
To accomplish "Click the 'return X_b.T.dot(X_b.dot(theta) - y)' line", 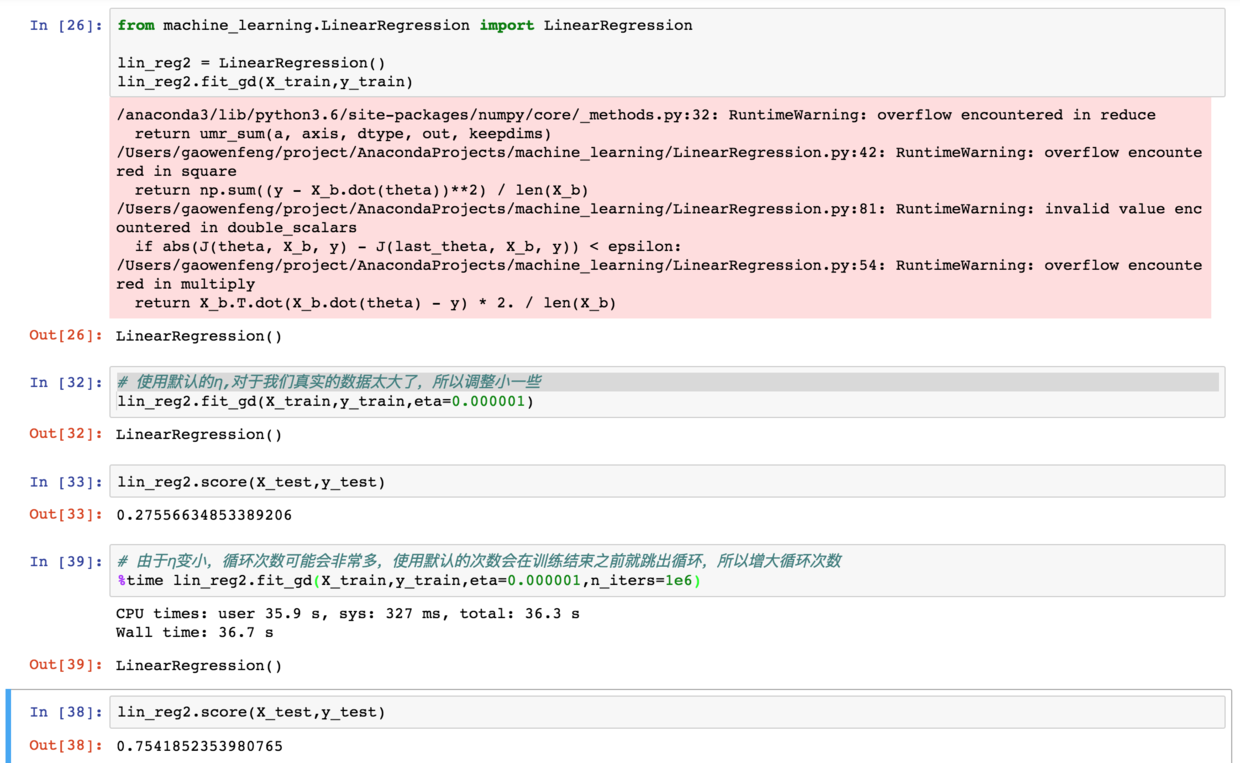I will [x=375, y=303].
